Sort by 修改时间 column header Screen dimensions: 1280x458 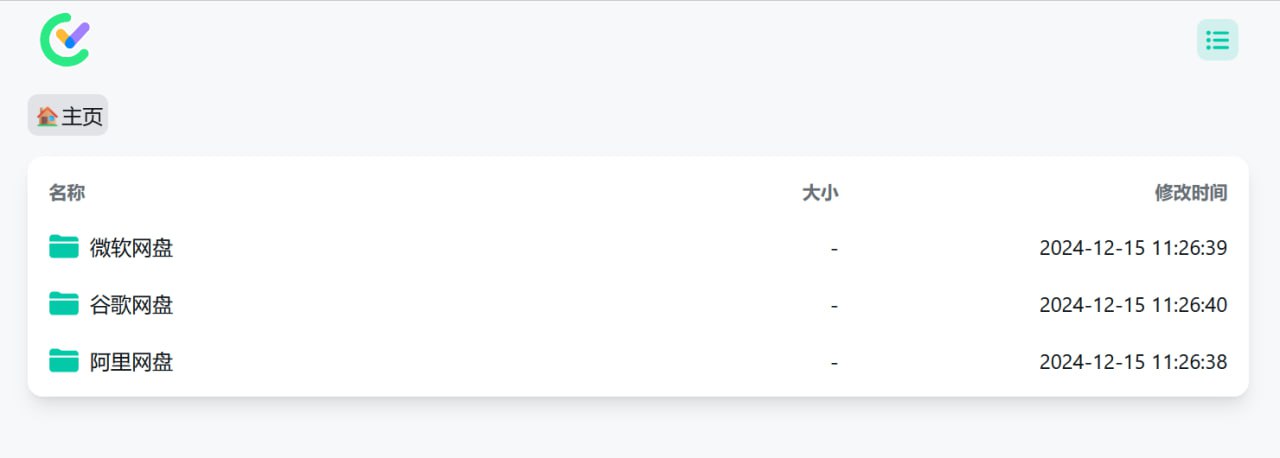coord(1191,193)
